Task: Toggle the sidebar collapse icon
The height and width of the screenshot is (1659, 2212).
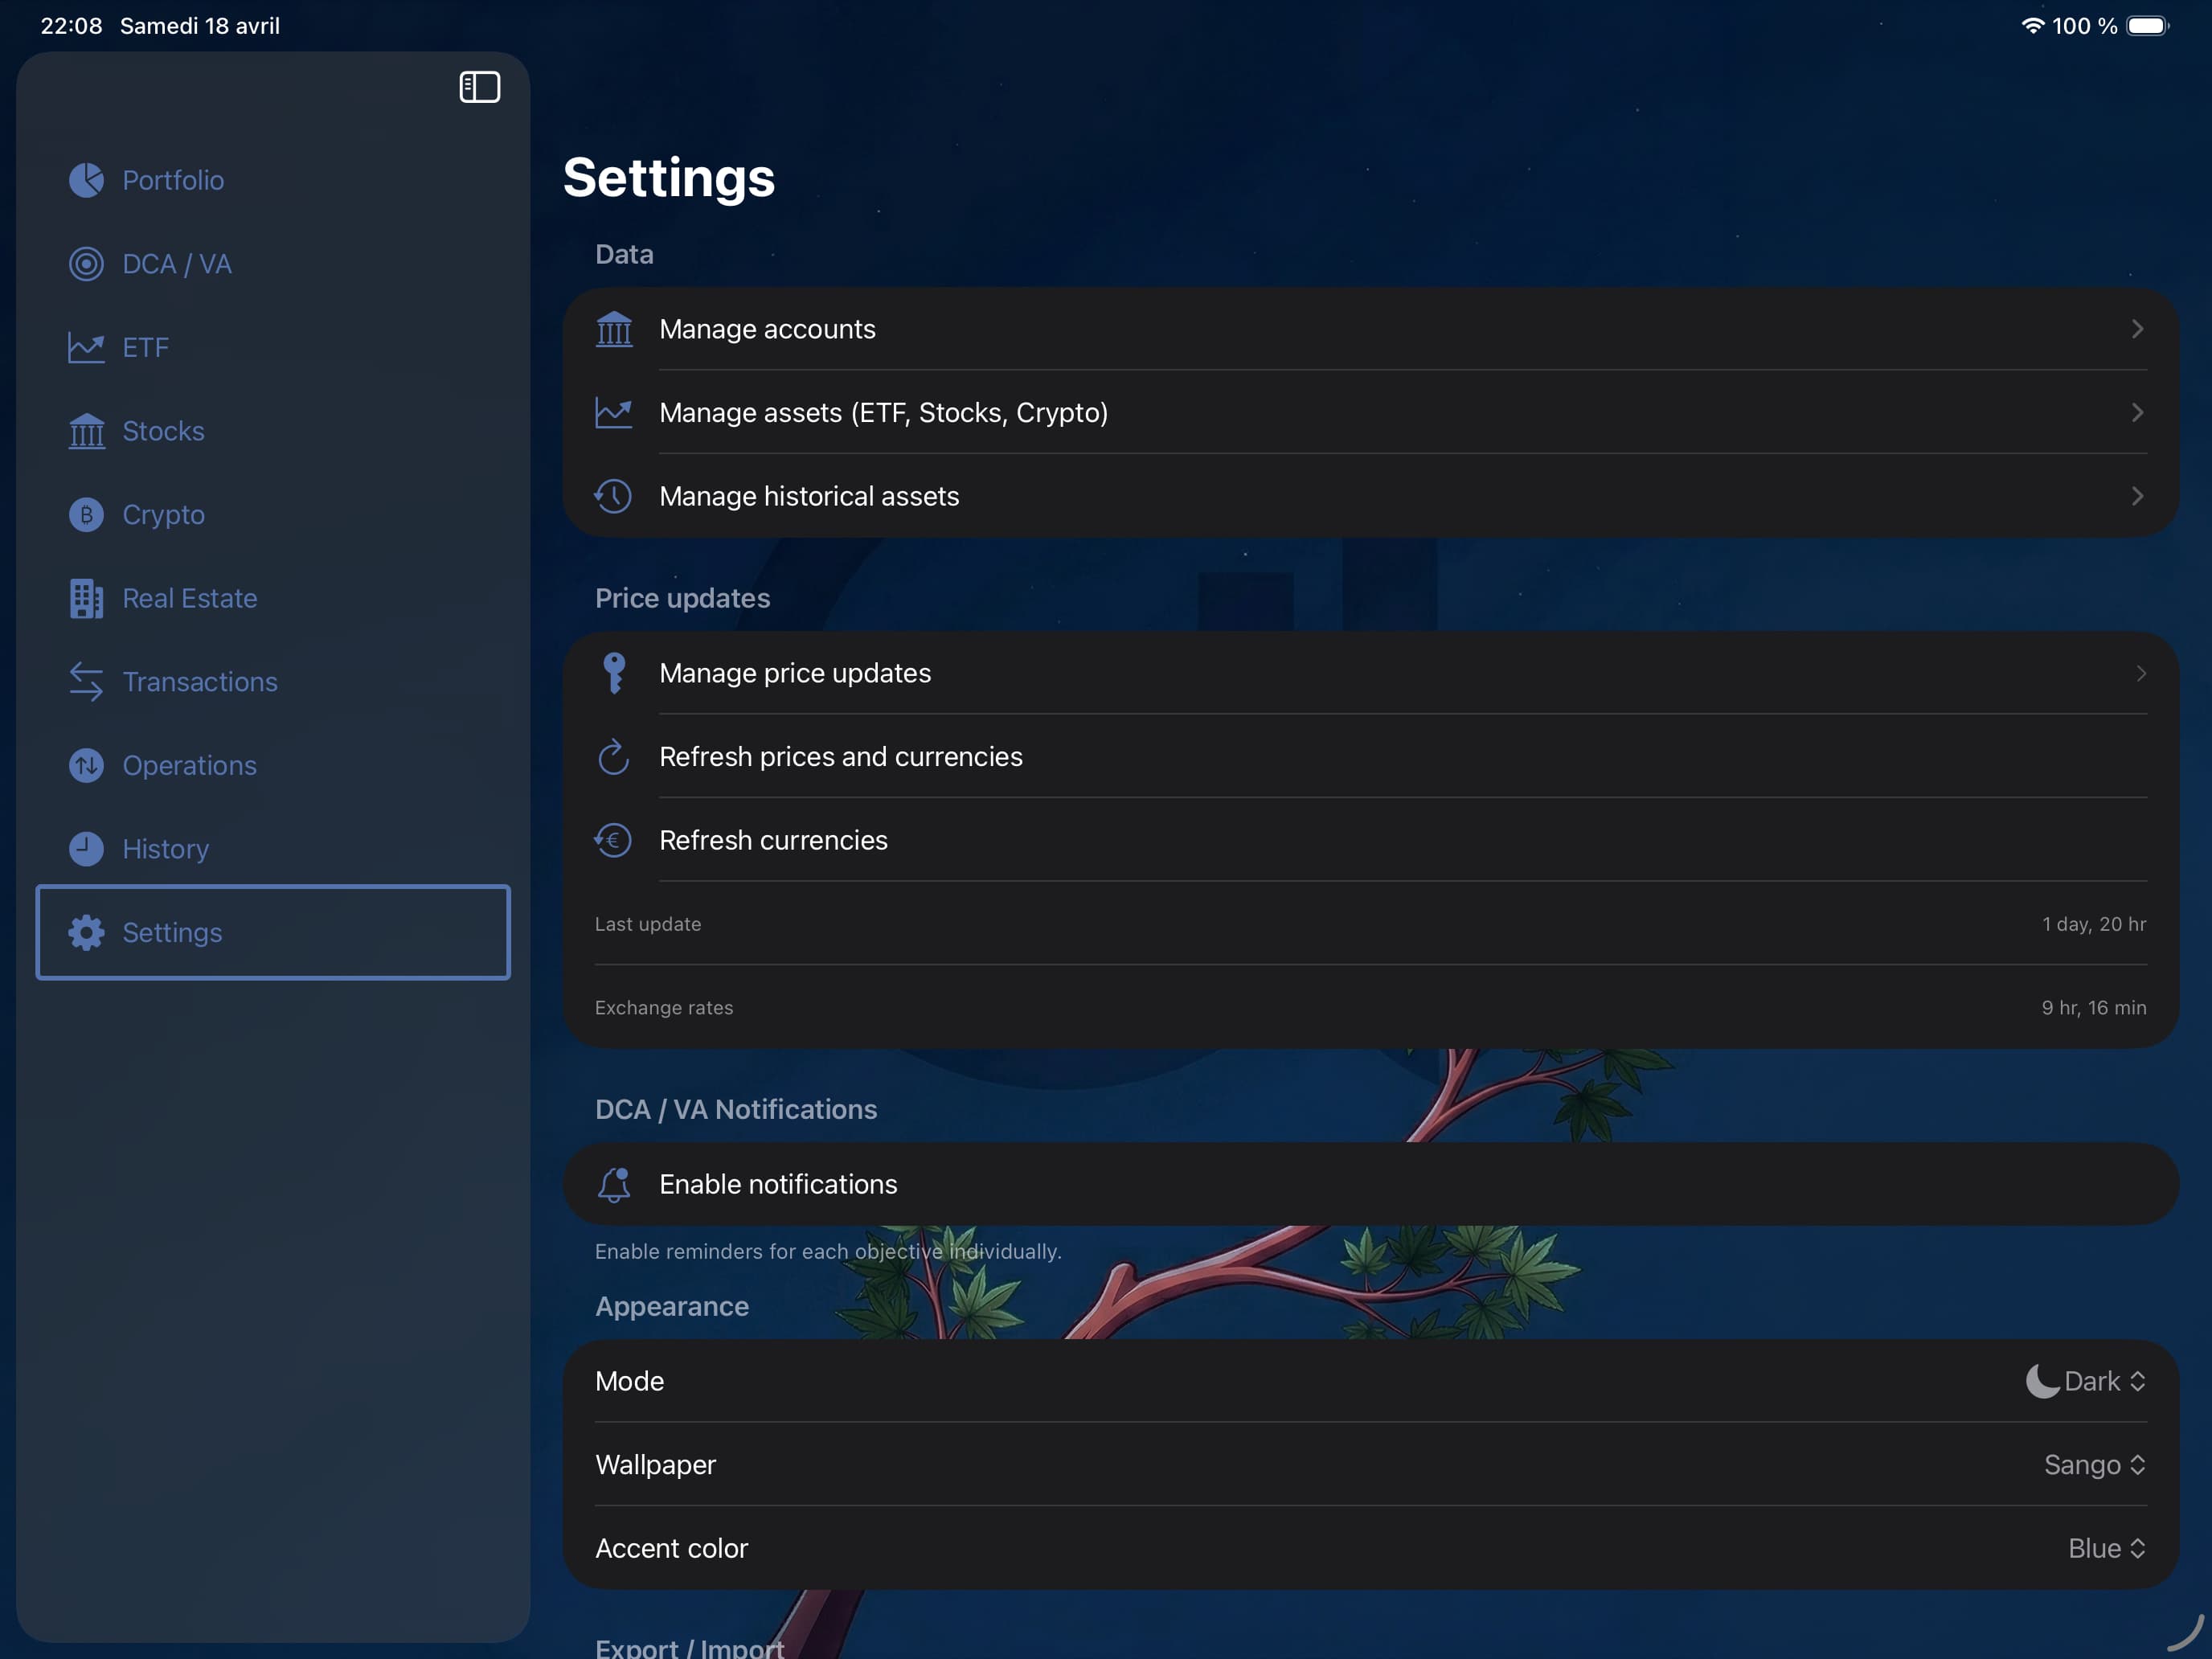Action: tap(479, 87)
